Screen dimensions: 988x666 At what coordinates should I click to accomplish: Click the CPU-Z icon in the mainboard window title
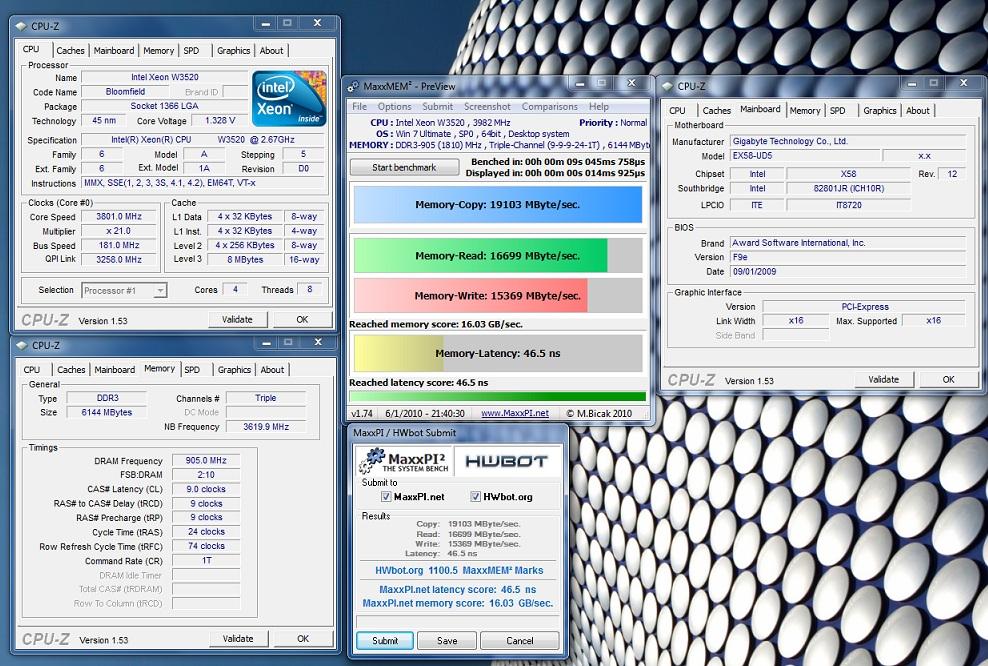tap(667, 86)
